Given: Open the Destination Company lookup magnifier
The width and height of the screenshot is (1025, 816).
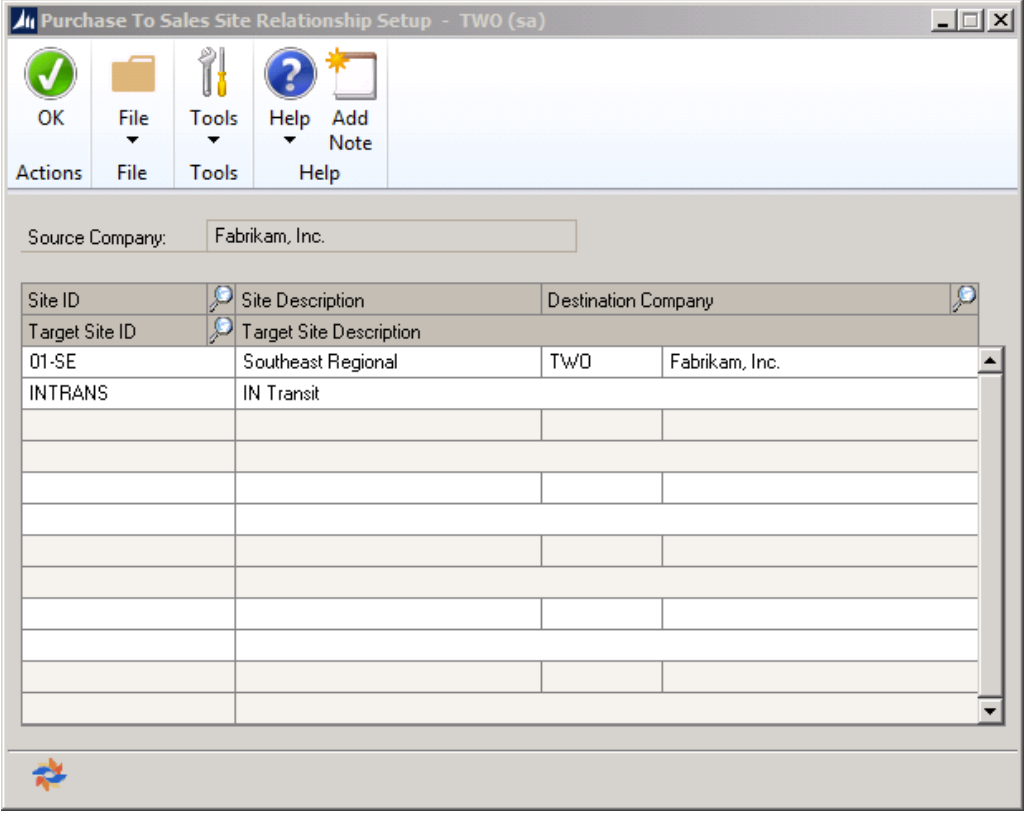Looking at the screenshot, I should [x=965, y=298].
